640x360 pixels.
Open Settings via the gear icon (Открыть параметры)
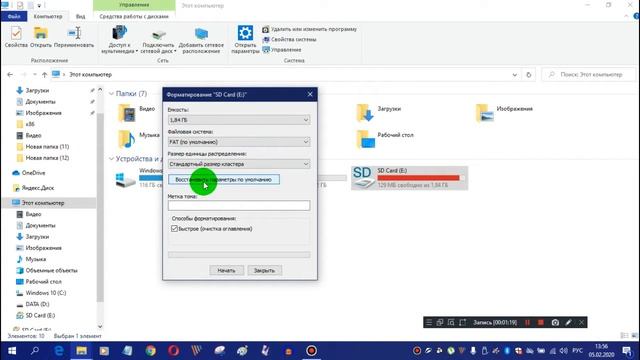point(245,40)
